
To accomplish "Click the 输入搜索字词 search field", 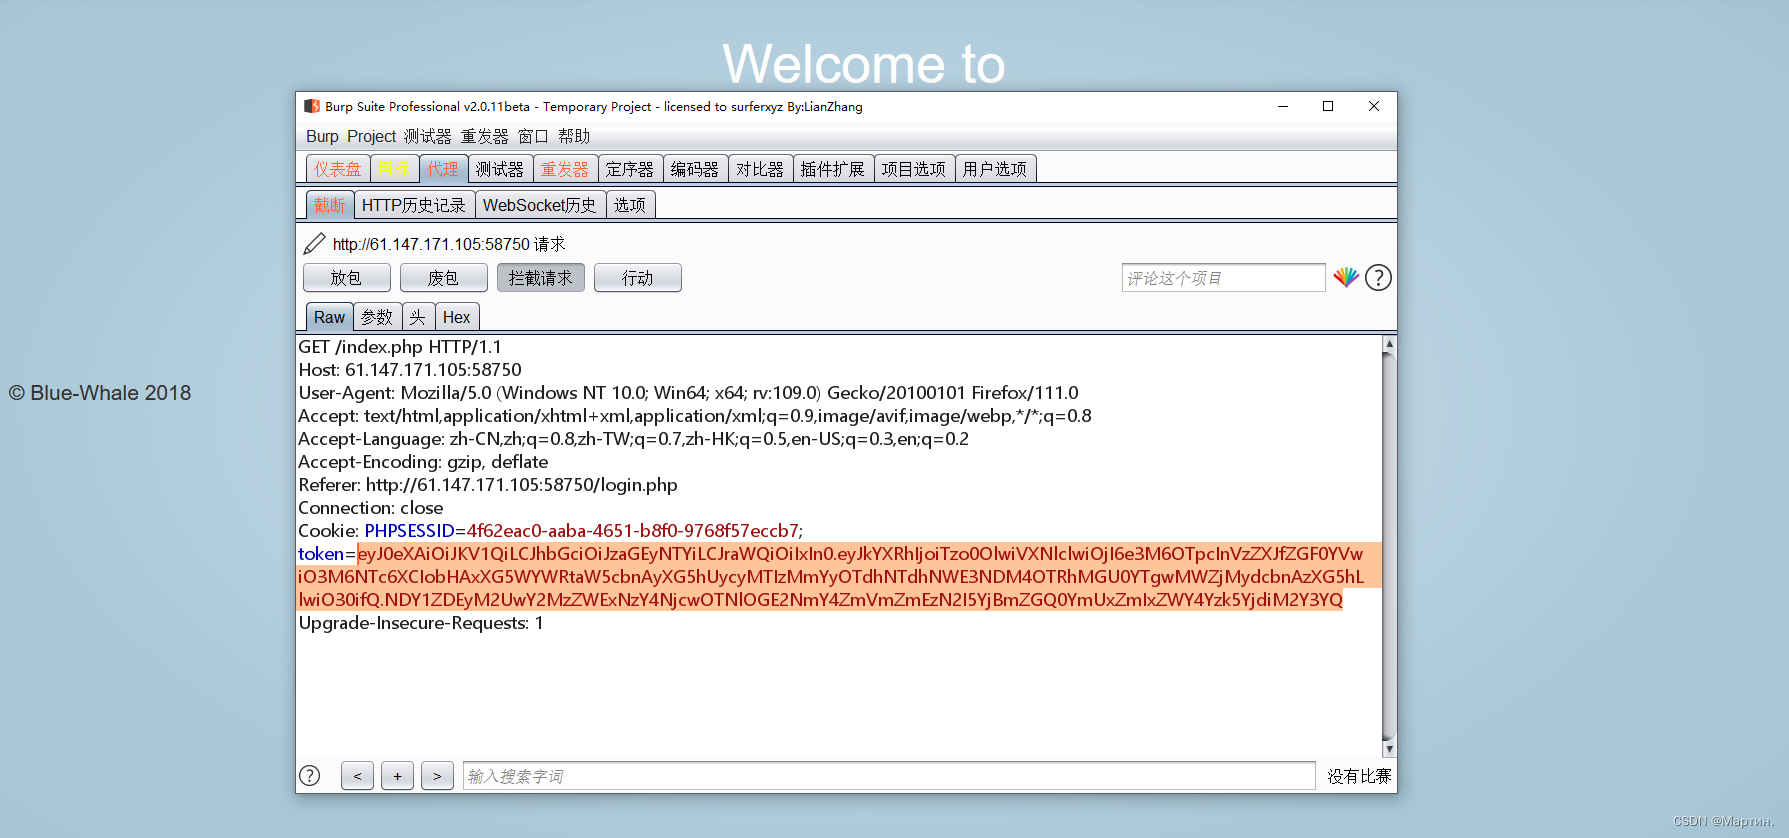I will 889,776.
